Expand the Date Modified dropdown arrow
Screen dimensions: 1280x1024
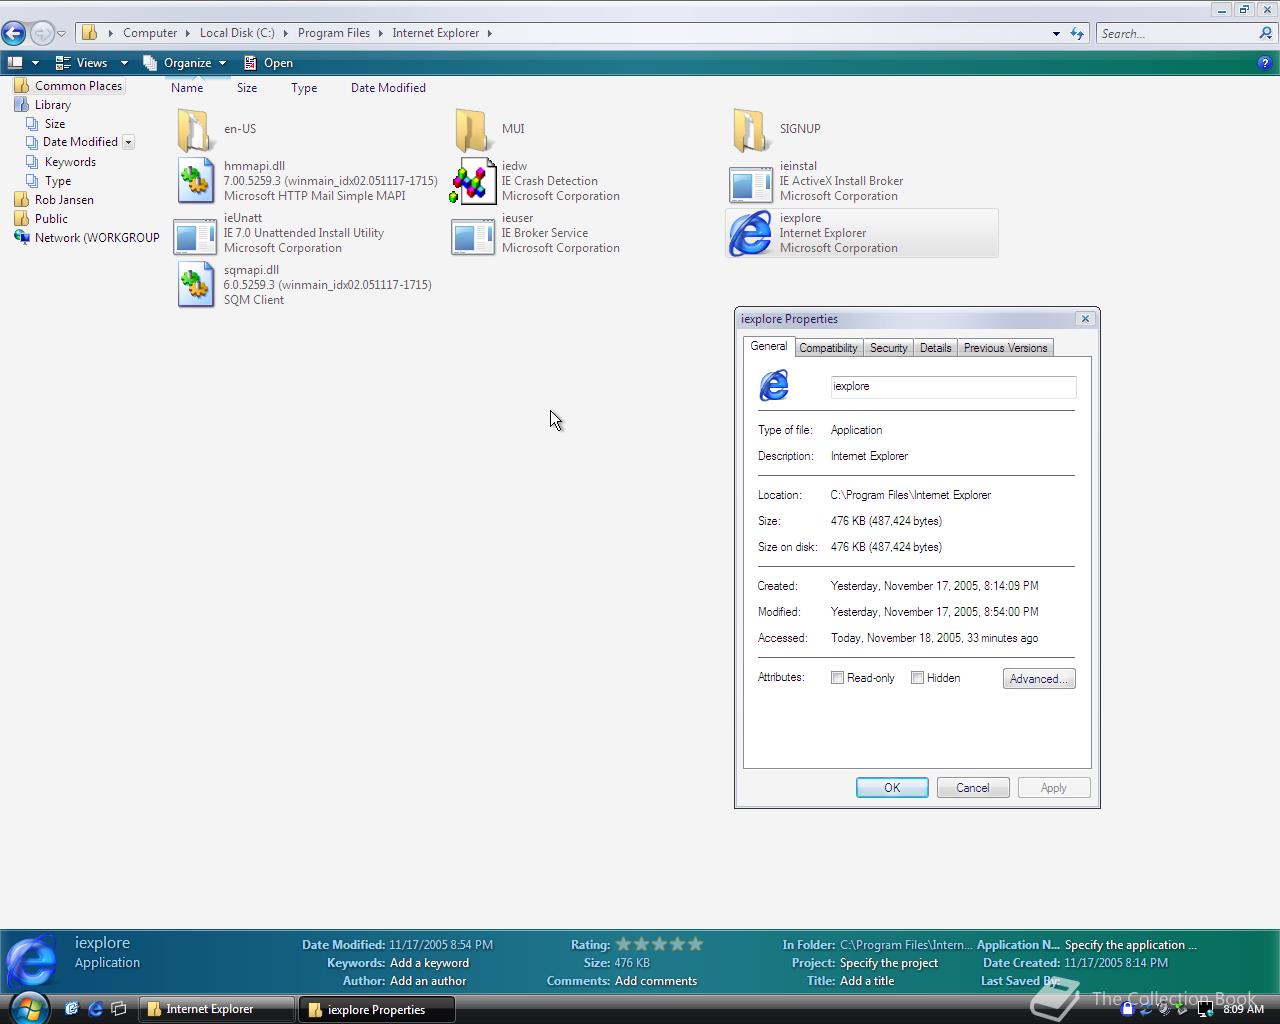tap(128, 143)
